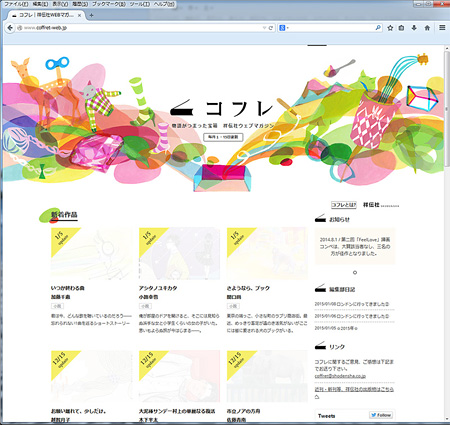Open the URL history dropdown arrow
450x425 pixels.
point(264,28)
